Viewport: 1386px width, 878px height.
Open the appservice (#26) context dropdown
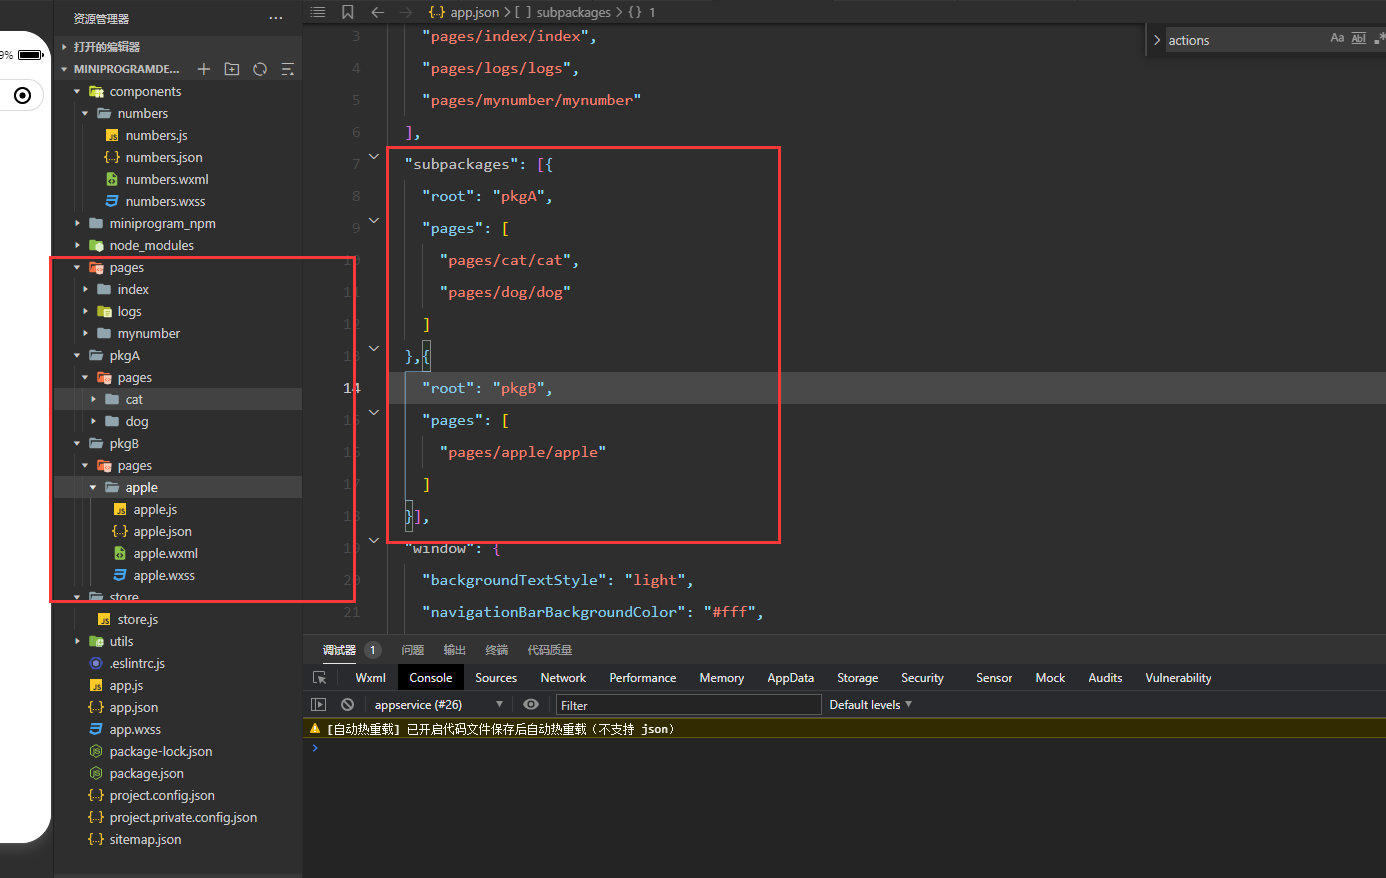click(x=438, y=704)
